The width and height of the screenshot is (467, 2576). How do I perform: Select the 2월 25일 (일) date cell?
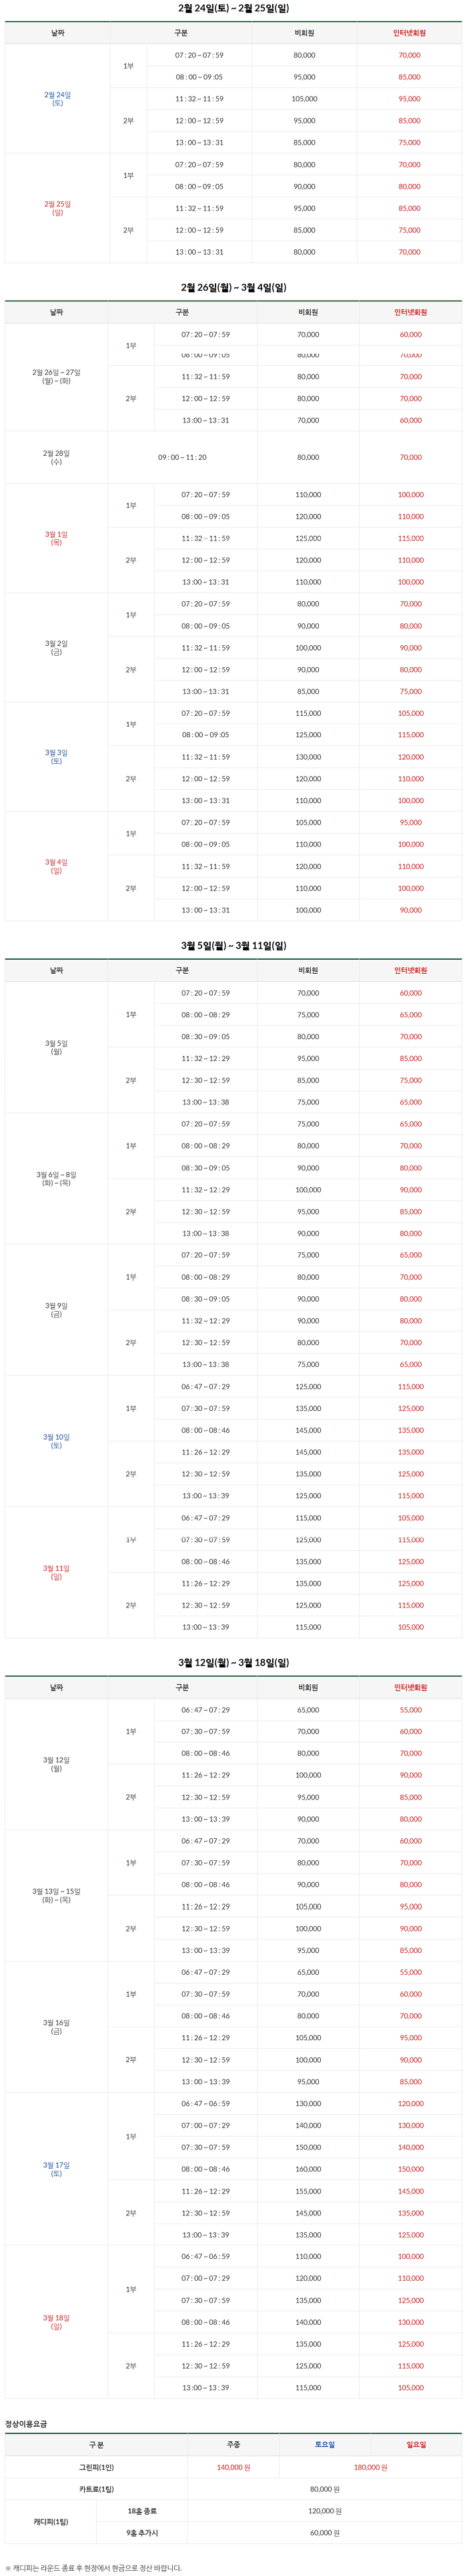pyautogui.click(x=57, y=208)
